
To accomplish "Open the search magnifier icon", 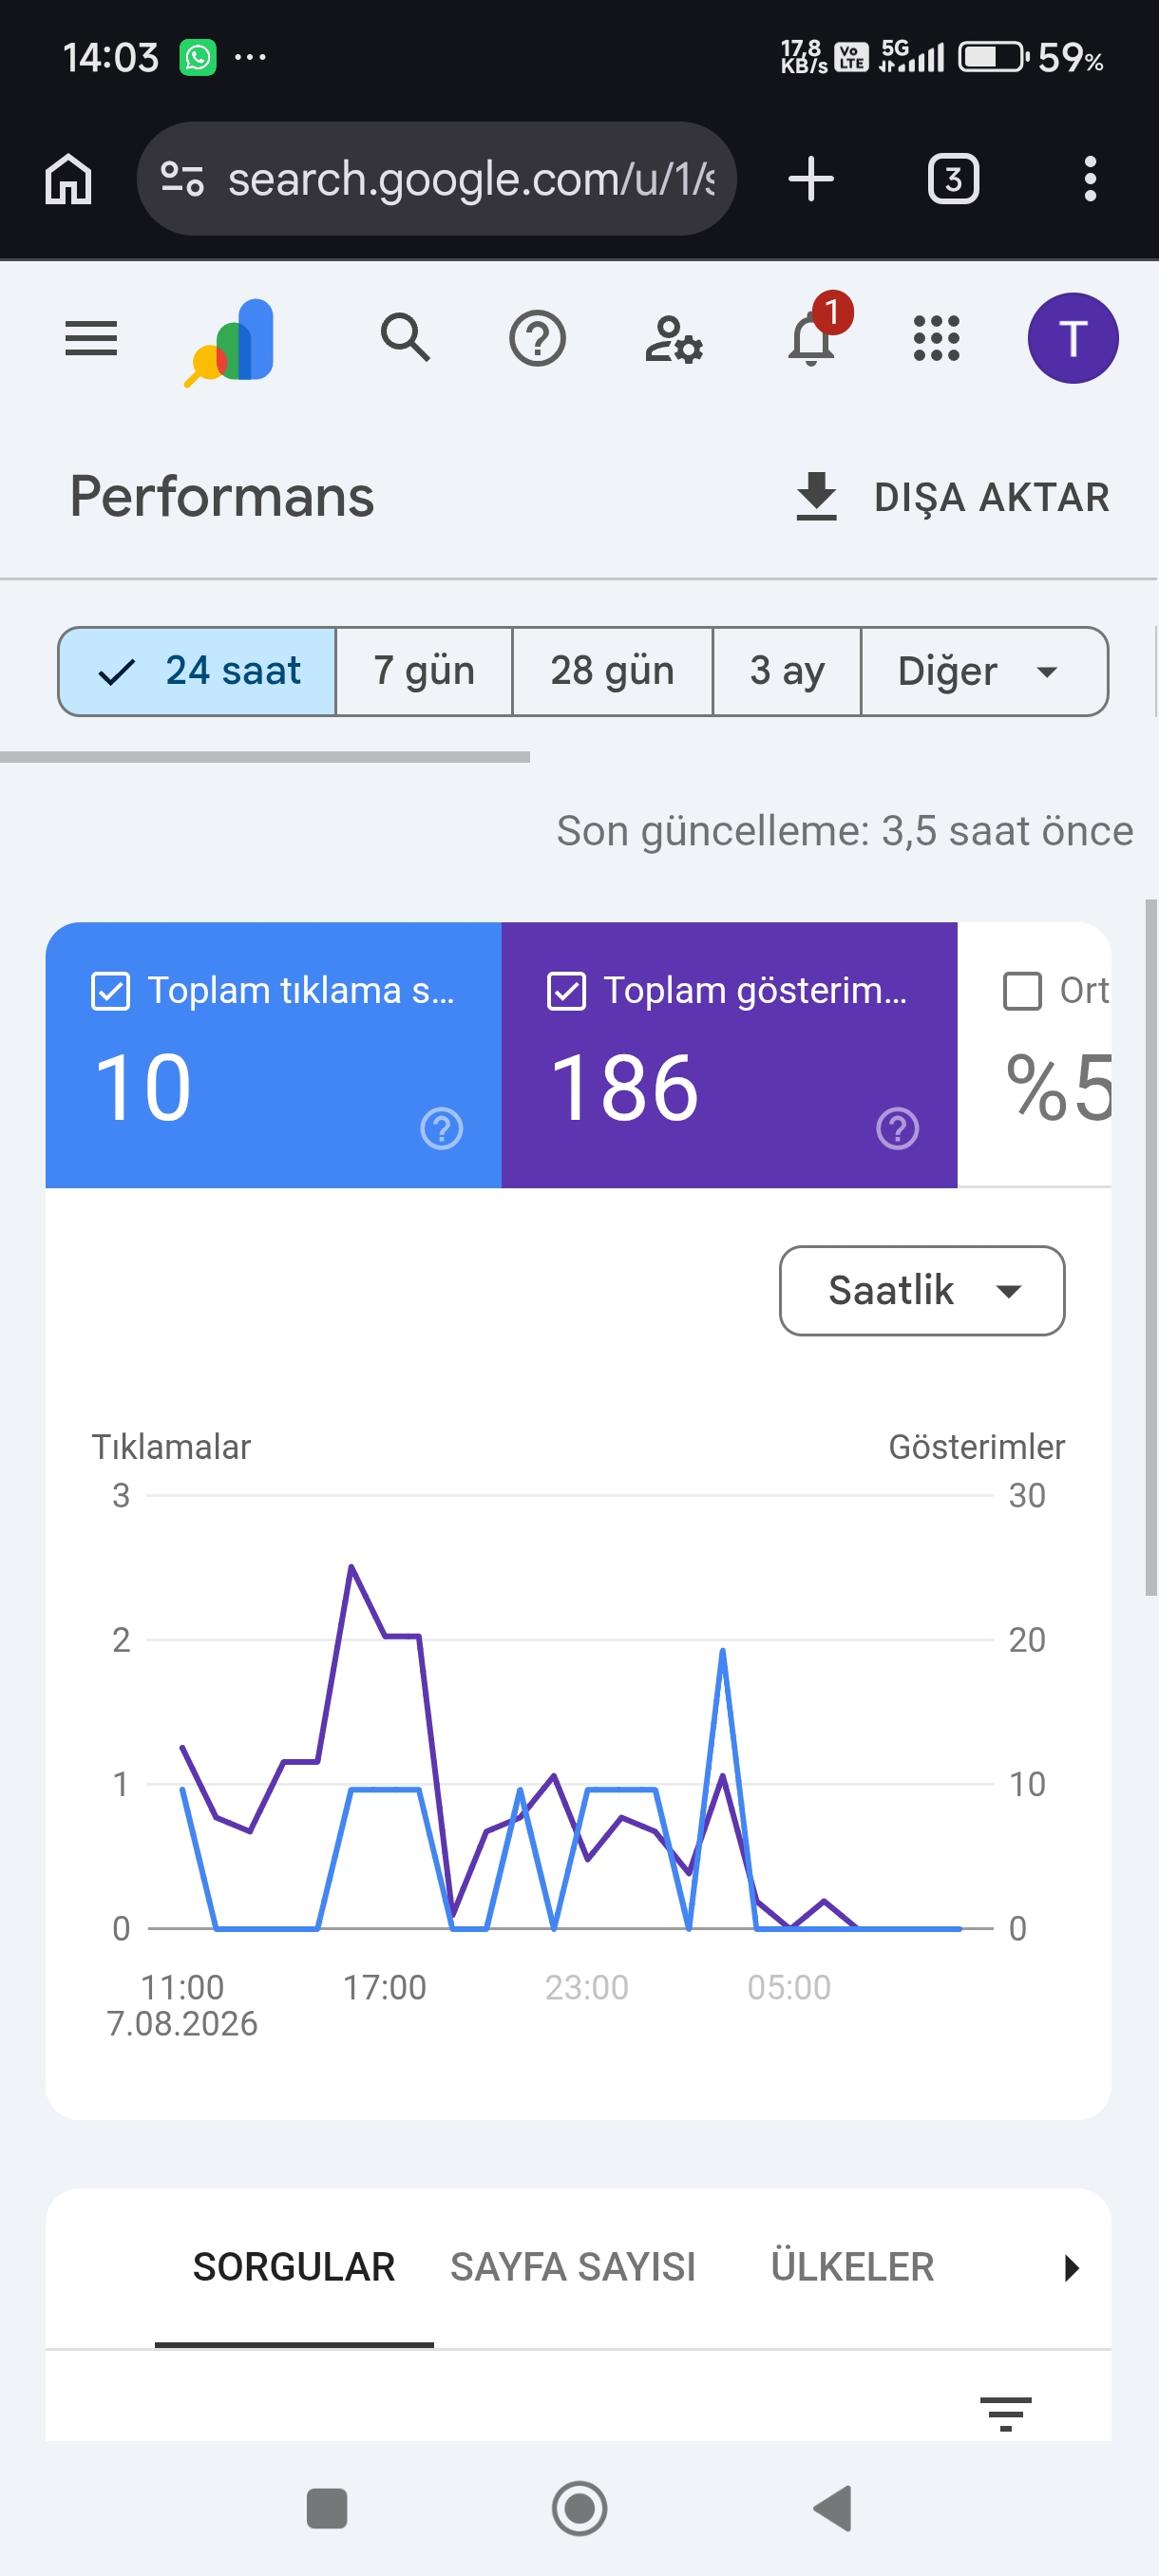I will tap(405, 337).
